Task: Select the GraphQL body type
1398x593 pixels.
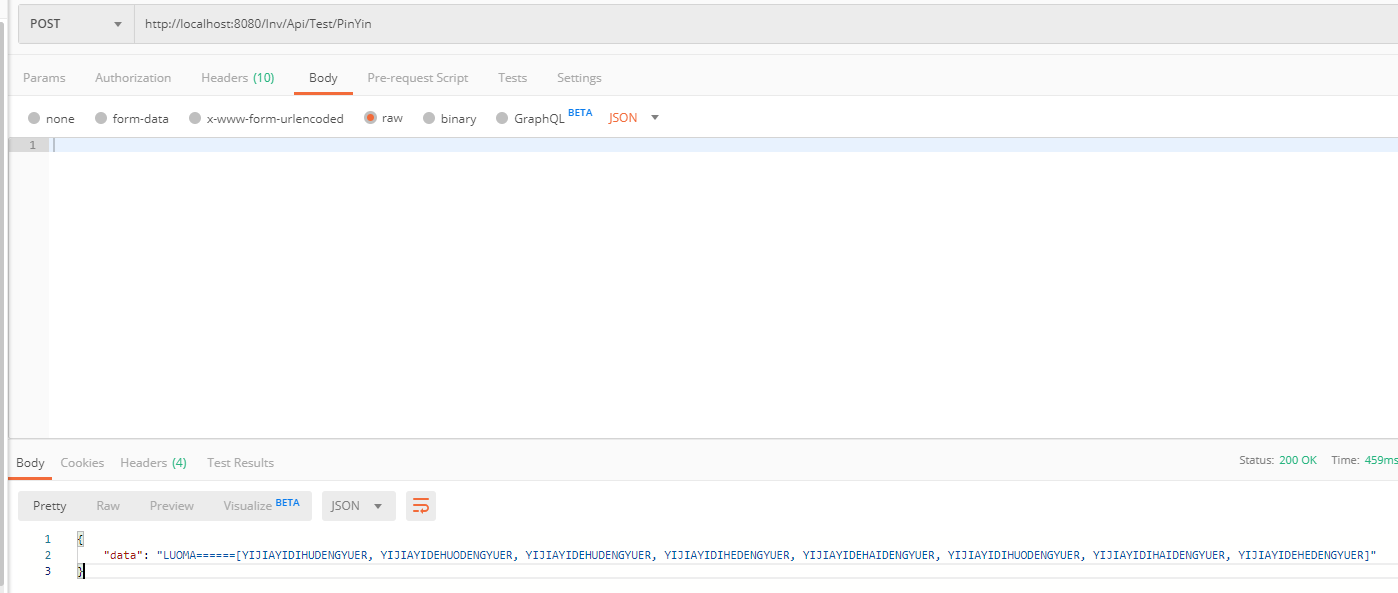Action: [544, 117]
